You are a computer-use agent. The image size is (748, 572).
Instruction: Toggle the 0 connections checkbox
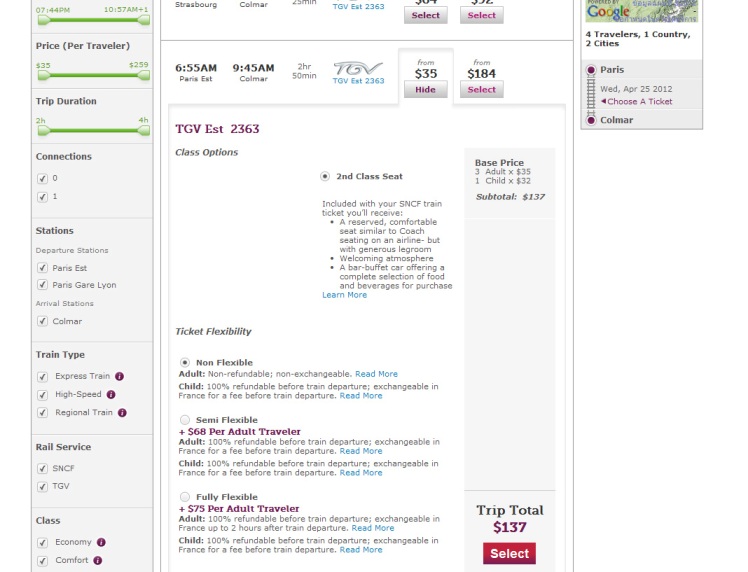click(42, 178)
